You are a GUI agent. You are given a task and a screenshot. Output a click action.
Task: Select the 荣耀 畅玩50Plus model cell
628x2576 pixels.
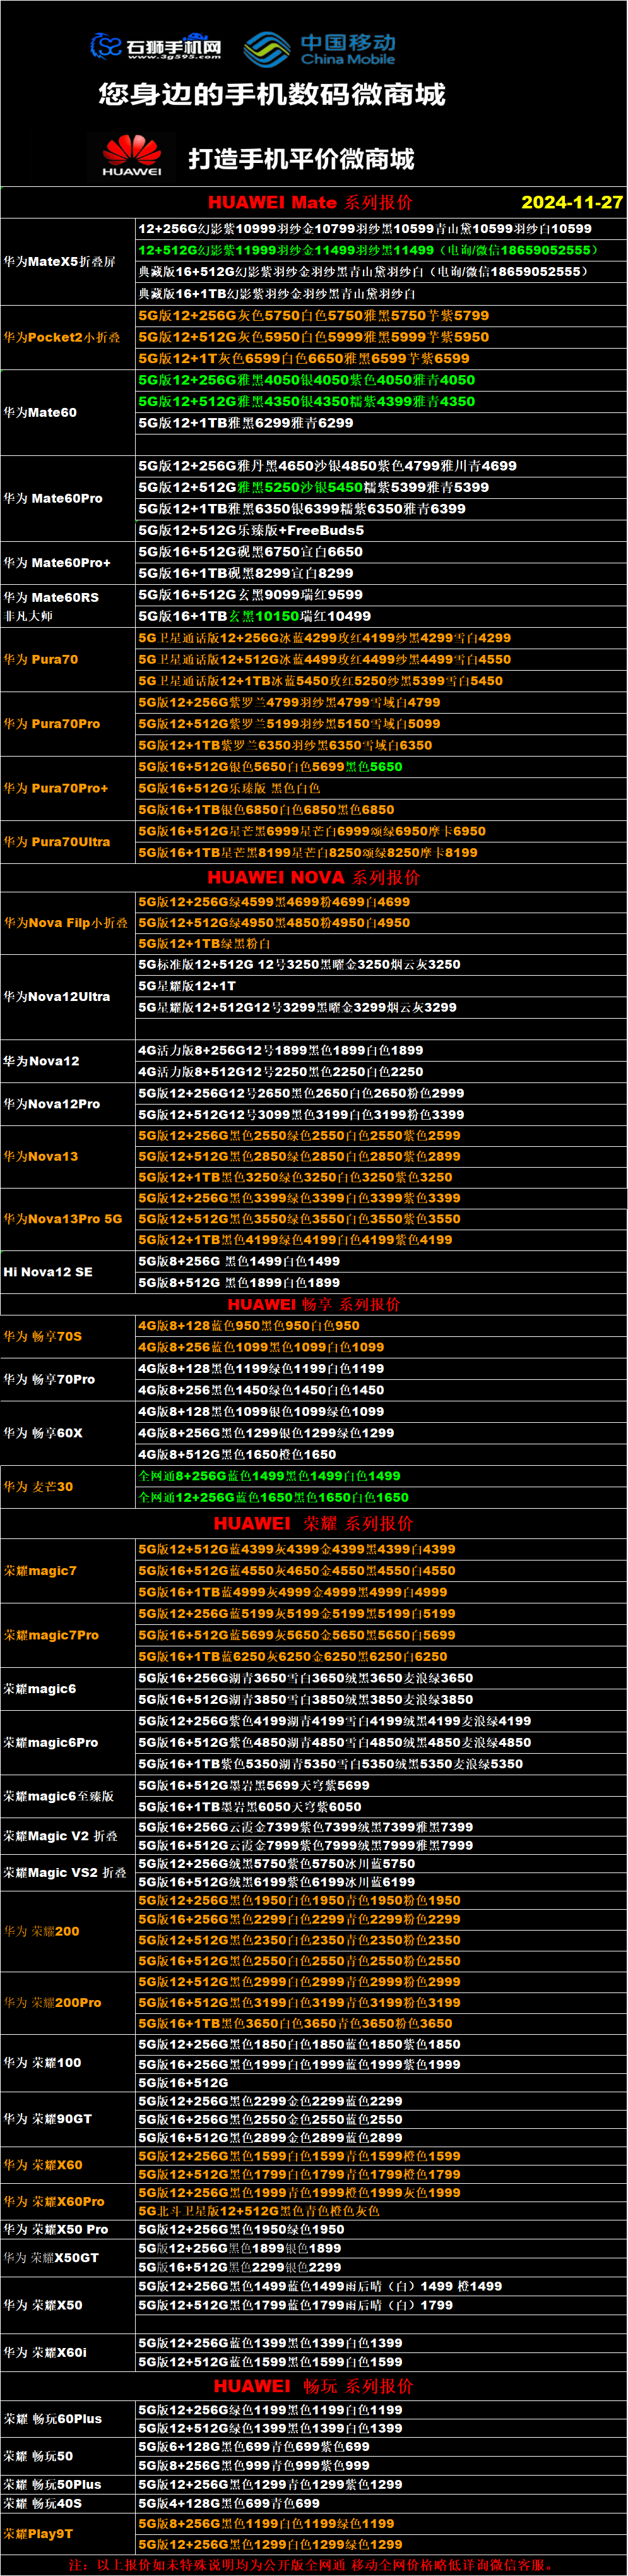pyautogui.click(x=68, y=2484)
